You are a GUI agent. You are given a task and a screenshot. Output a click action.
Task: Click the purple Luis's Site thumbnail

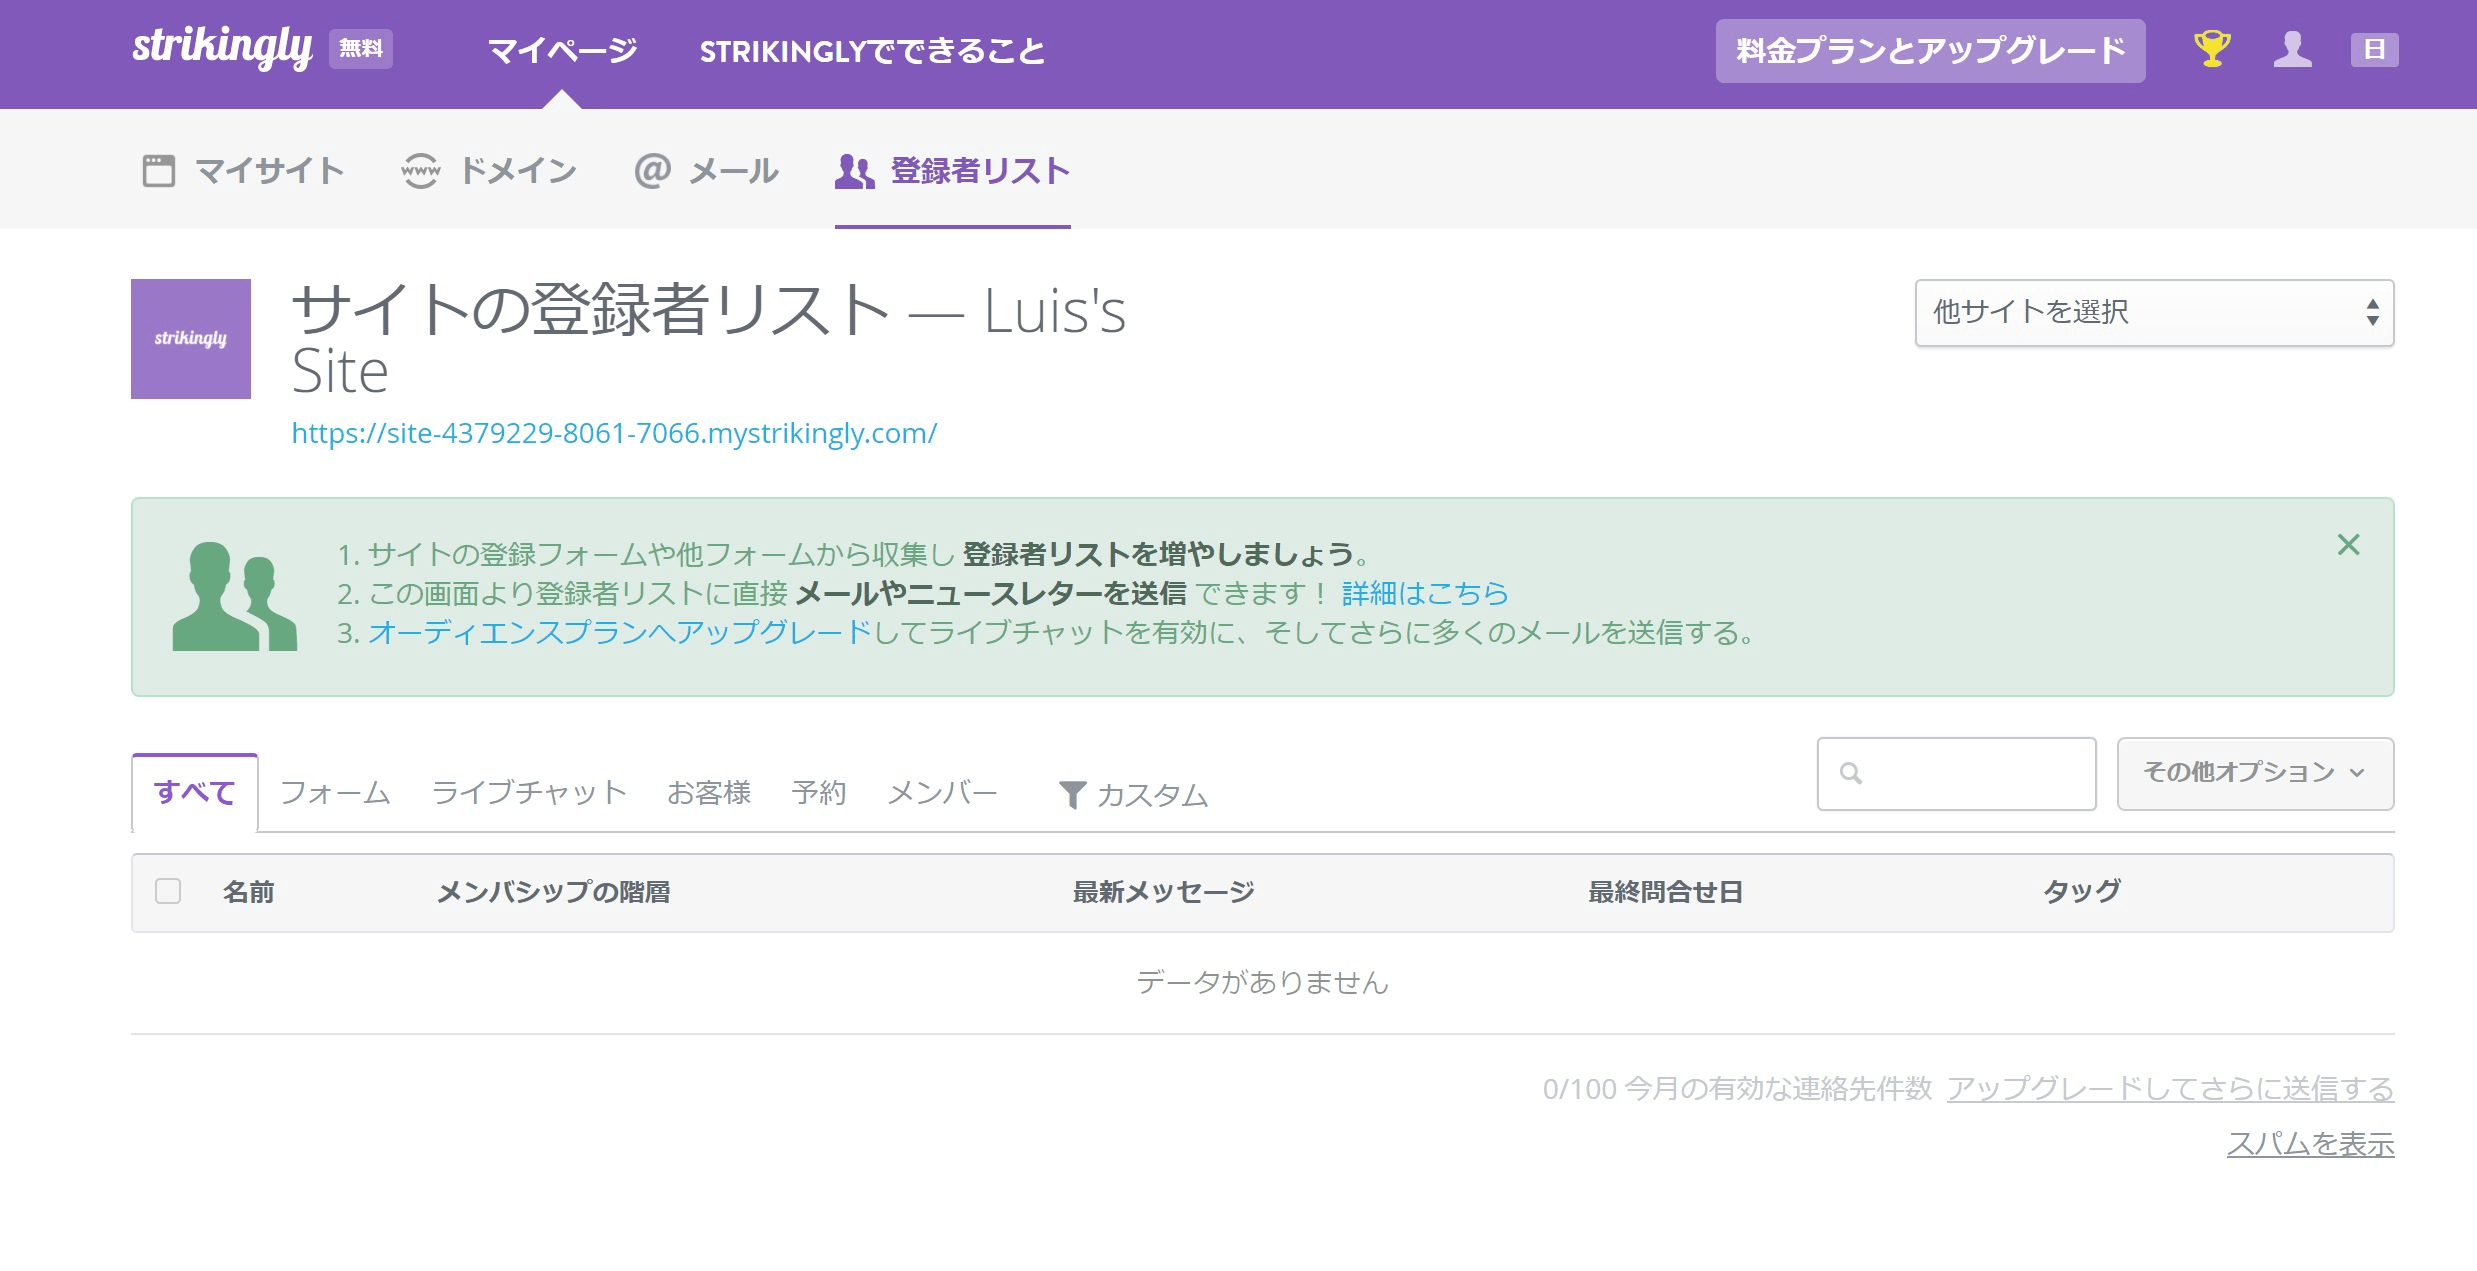189,339
